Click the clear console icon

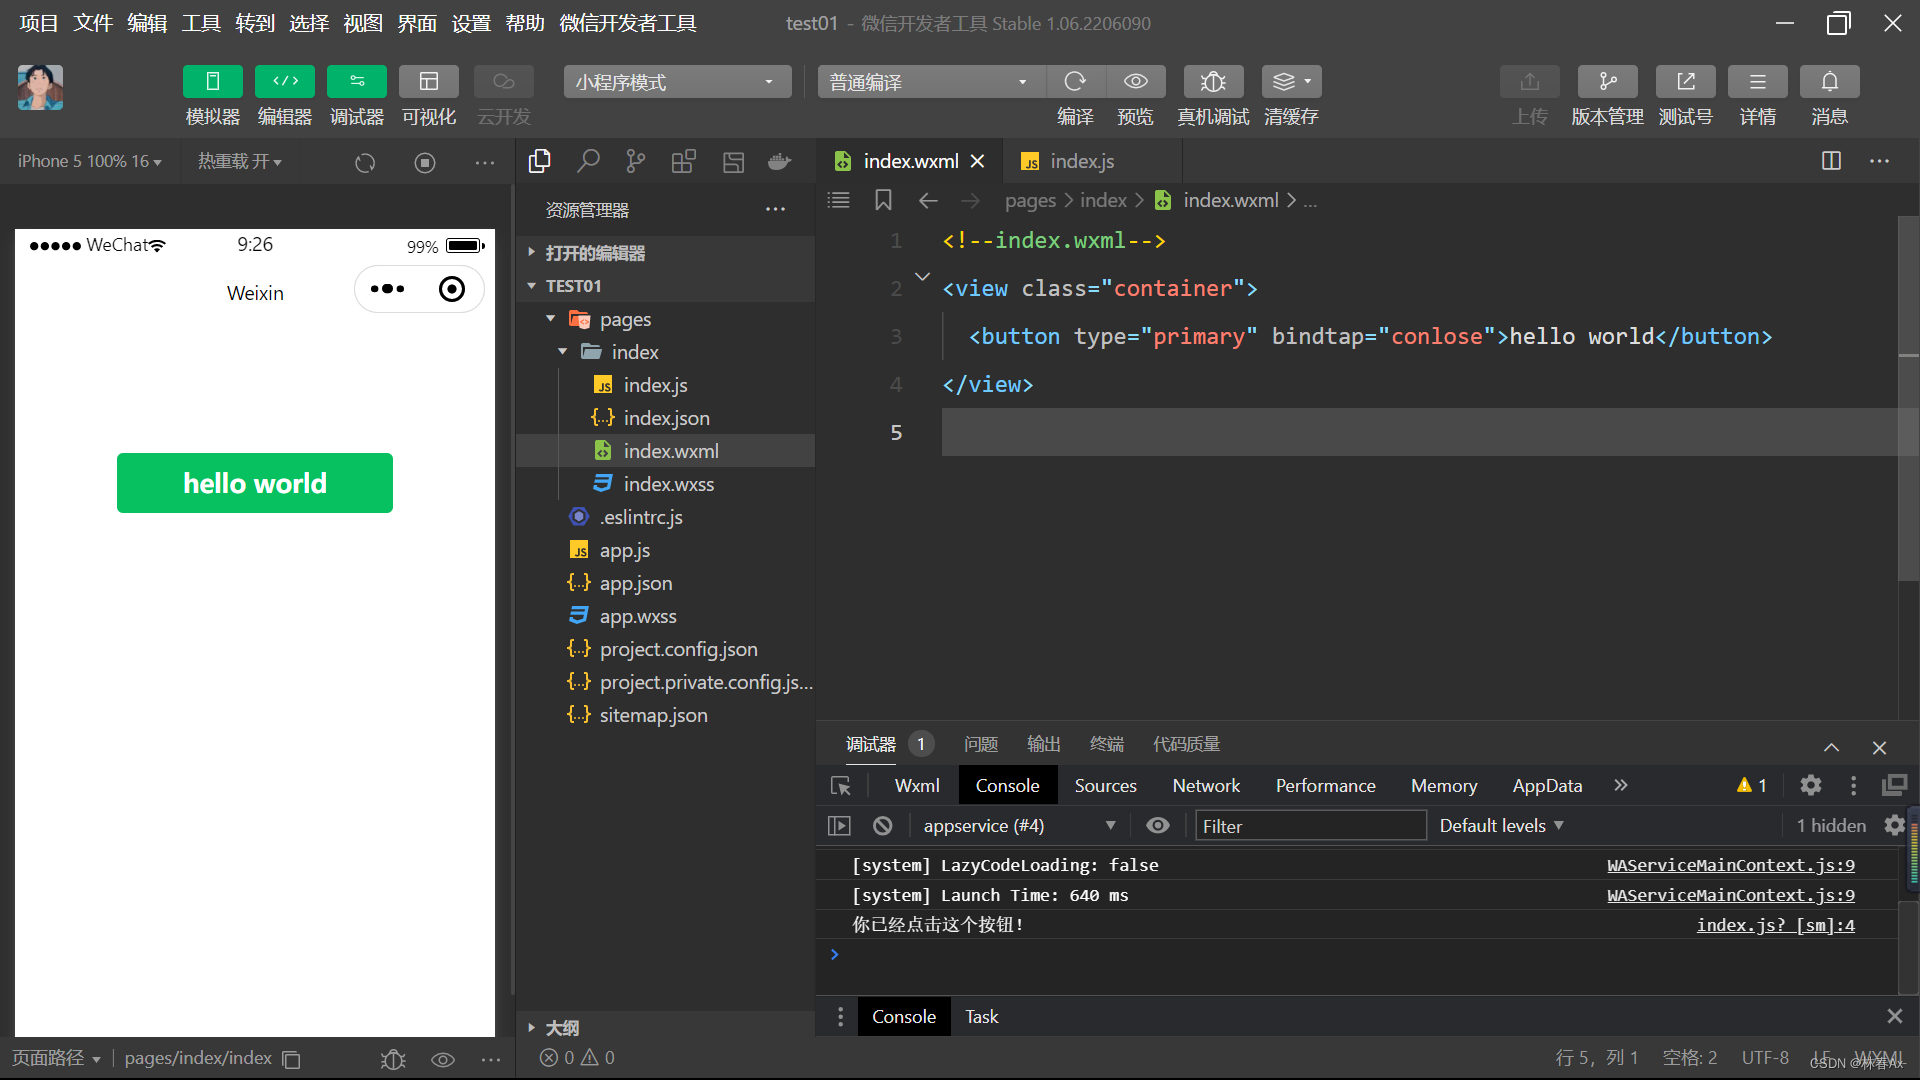(882, 826)
